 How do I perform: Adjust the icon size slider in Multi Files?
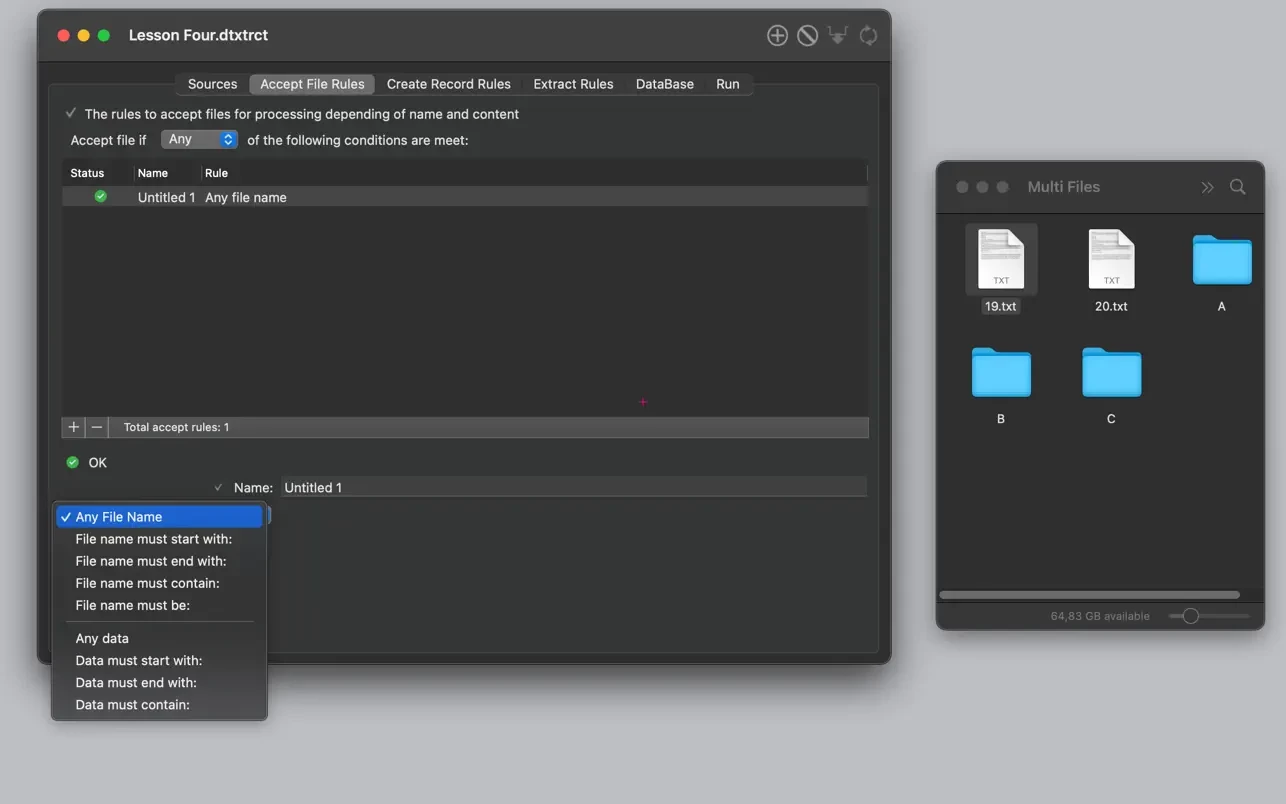pyautogui.click(x=1190, y=616)
